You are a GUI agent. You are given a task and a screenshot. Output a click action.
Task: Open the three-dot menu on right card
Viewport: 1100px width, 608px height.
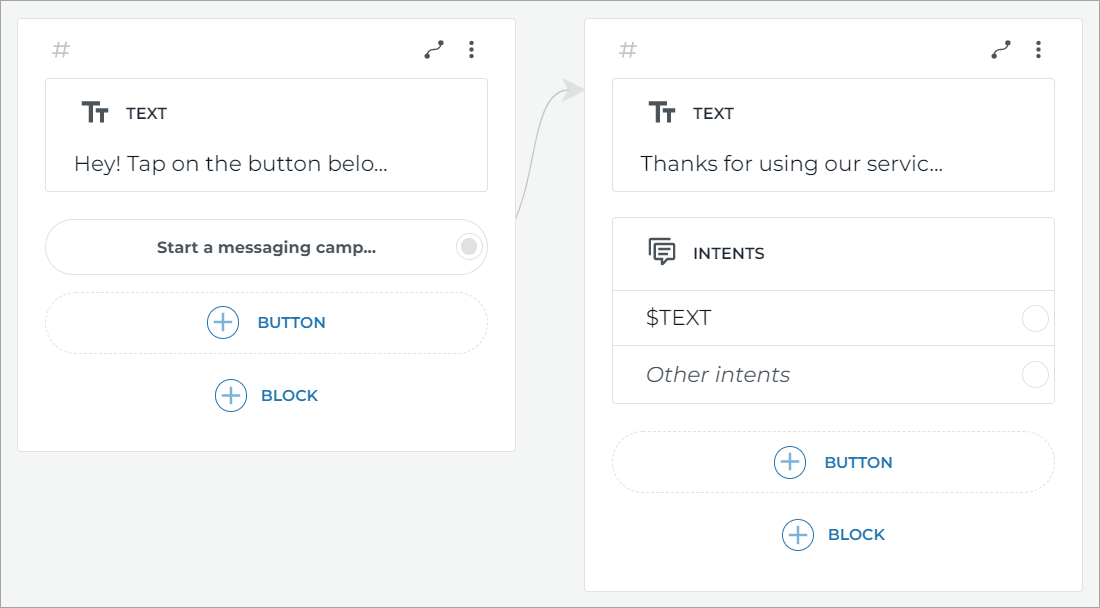(x=1039, y=50)
